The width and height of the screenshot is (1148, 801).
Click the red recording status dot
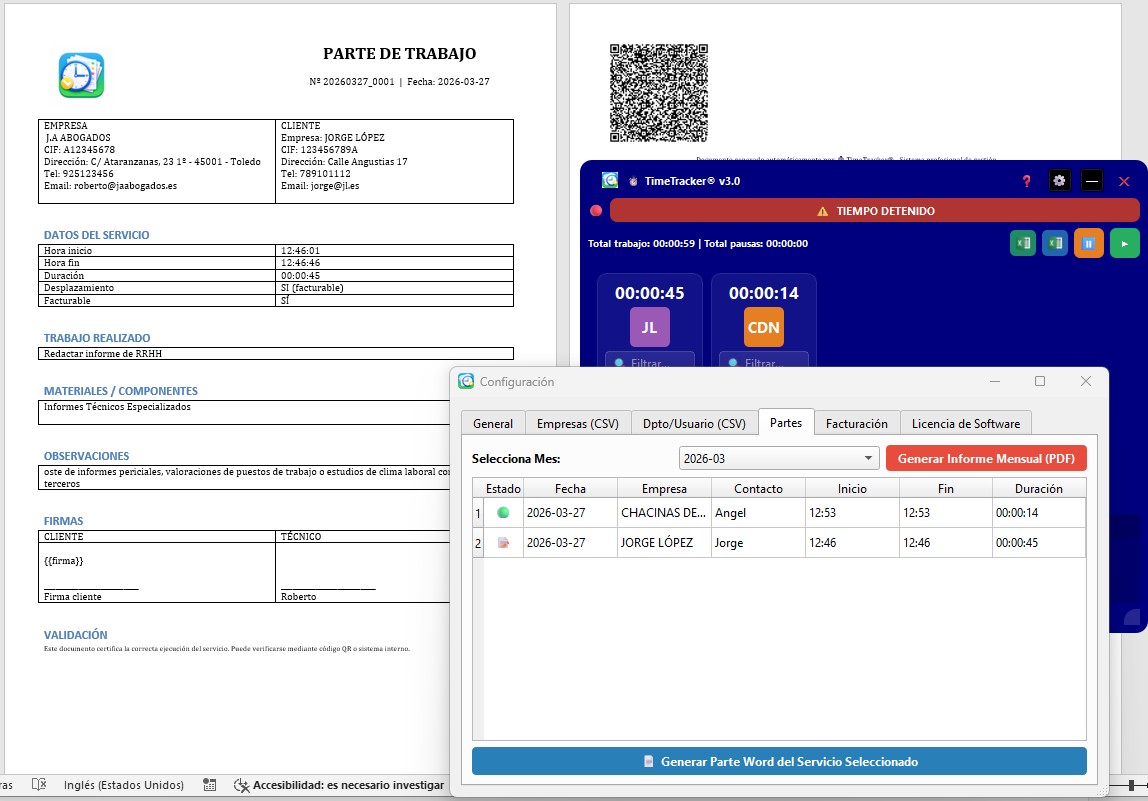[596, 211]
